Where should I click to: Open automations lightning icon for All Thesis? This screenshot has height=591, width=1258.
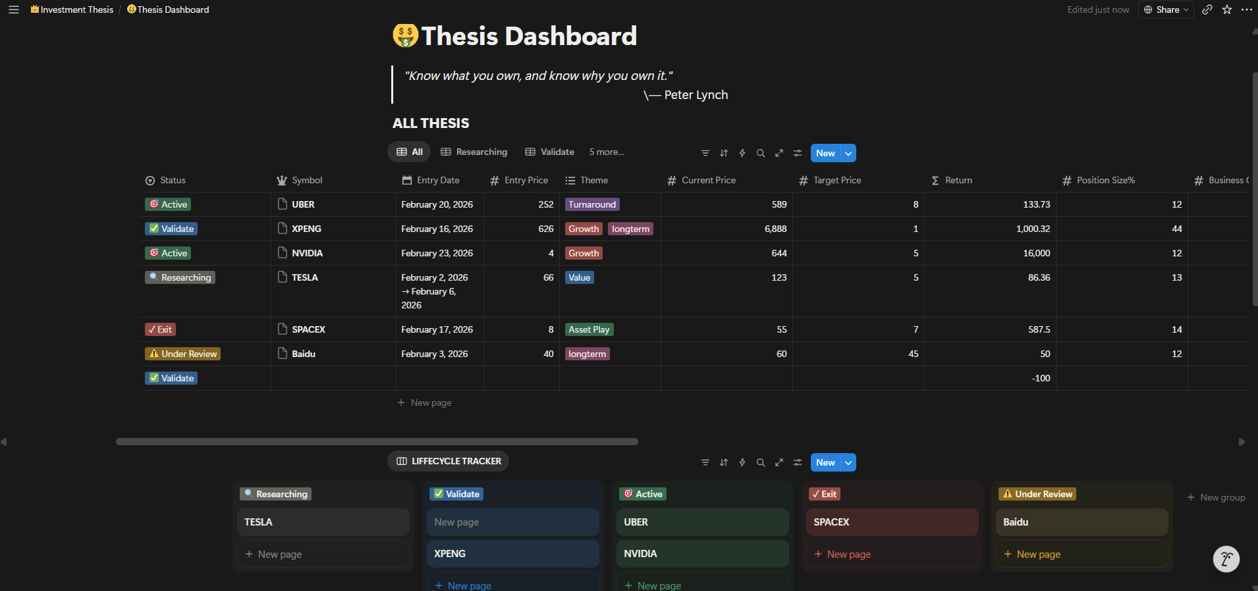coord(742,153)
